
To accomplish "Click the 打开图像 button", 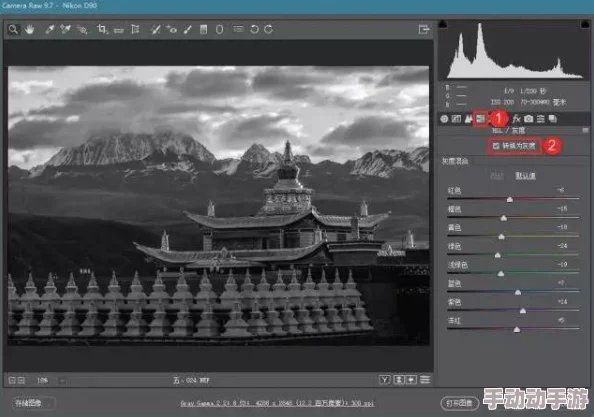I will pos(460,403).
